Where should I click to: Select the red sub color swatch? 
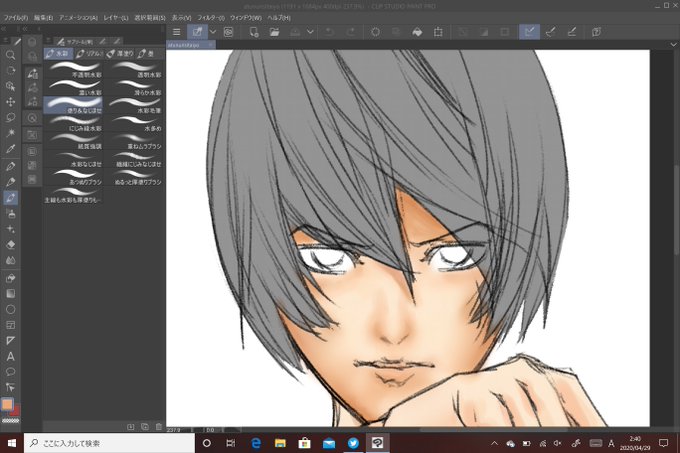coord(16,411)
